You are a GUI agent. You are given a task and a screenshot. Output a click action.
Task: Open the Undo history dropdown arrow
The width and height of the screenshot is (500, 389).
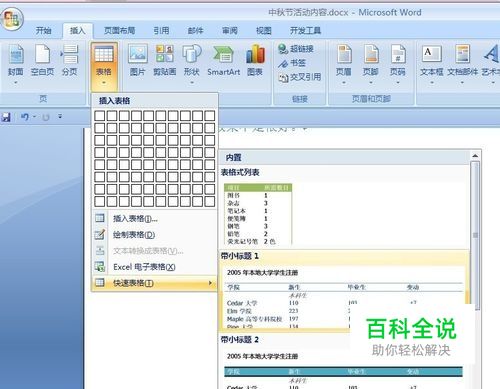[34, 117]
